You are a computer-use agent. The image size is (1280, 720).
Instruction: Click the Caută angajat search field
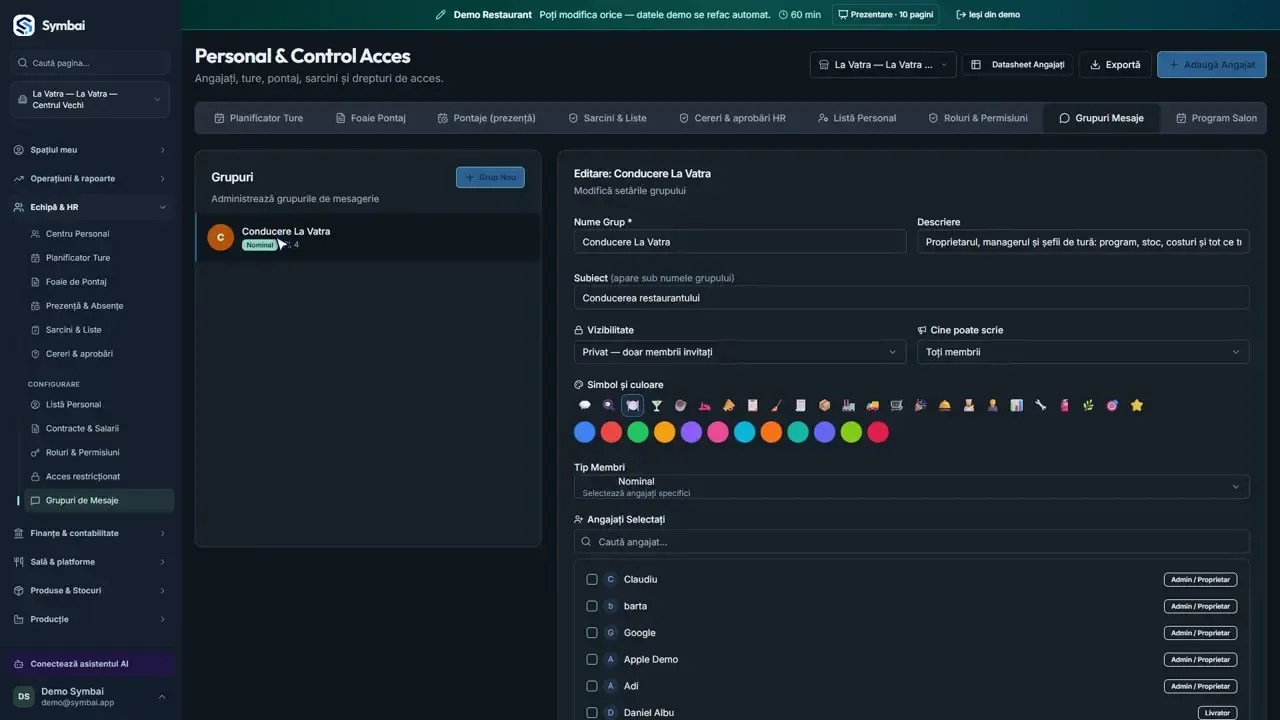[x=911, y=541]
